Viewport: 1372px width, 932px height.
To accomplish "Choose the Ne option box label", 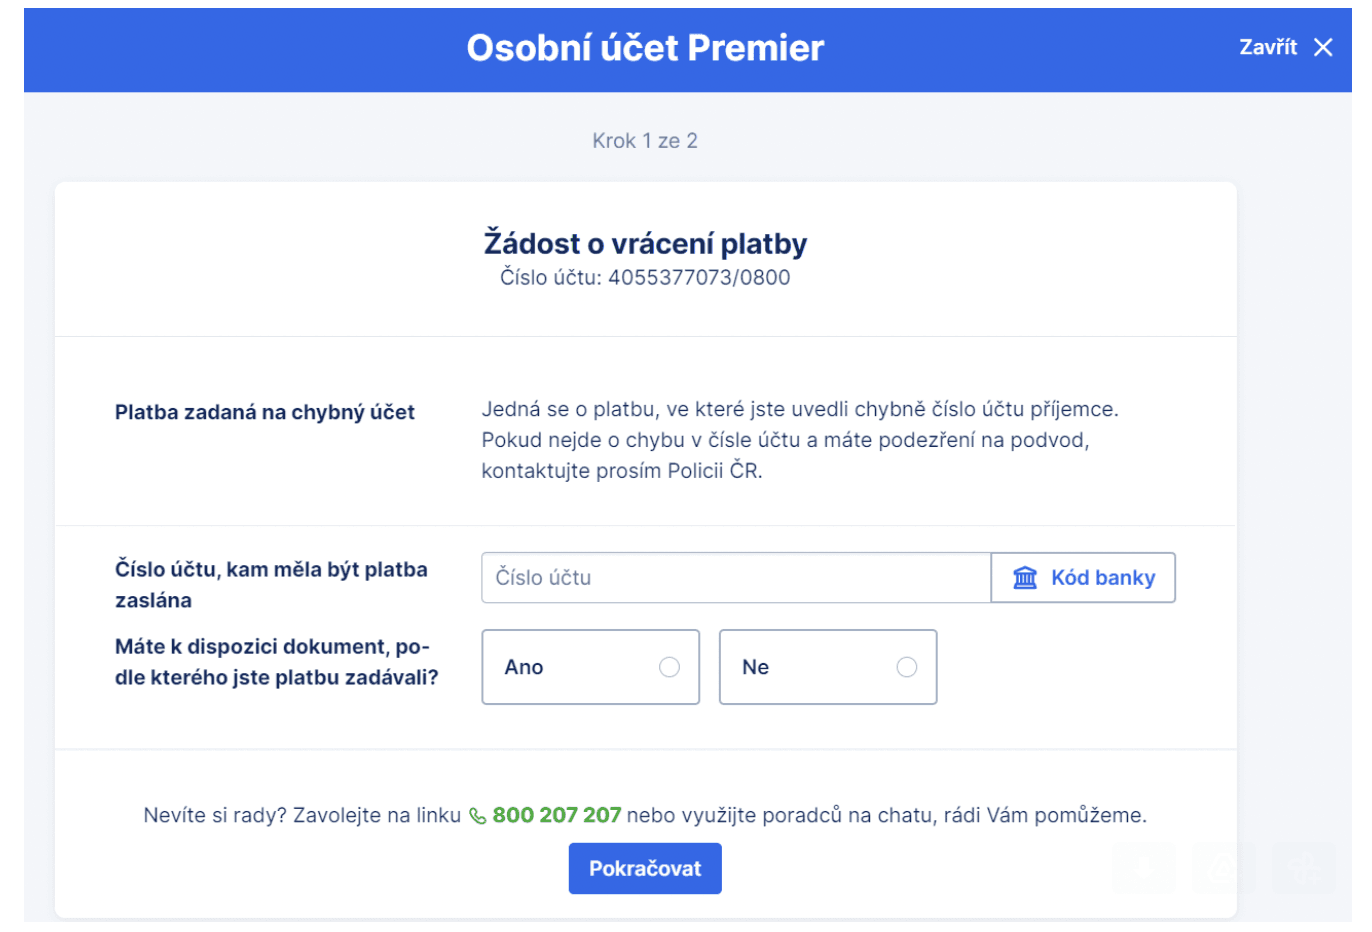I will (755, 667).
